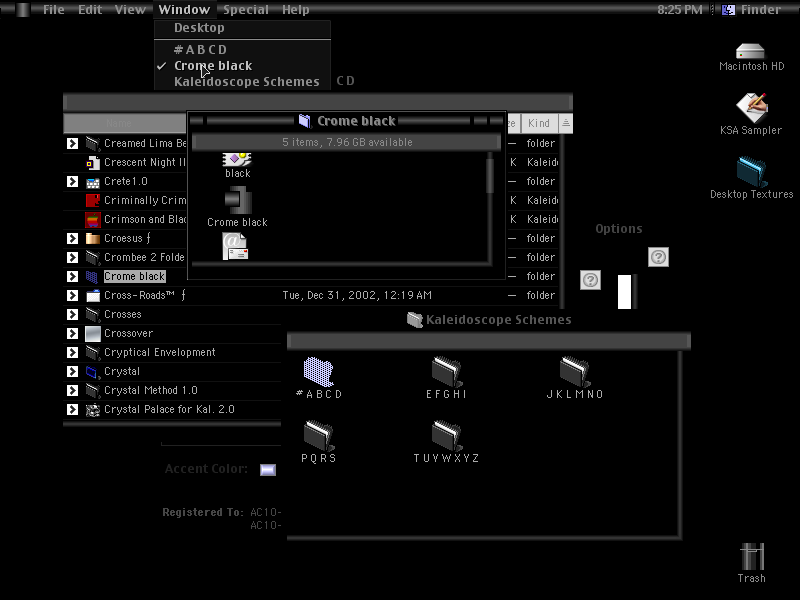Choose # A B C D in Window menu
This screenshot has height=600, width=800.
coord(242,49)
